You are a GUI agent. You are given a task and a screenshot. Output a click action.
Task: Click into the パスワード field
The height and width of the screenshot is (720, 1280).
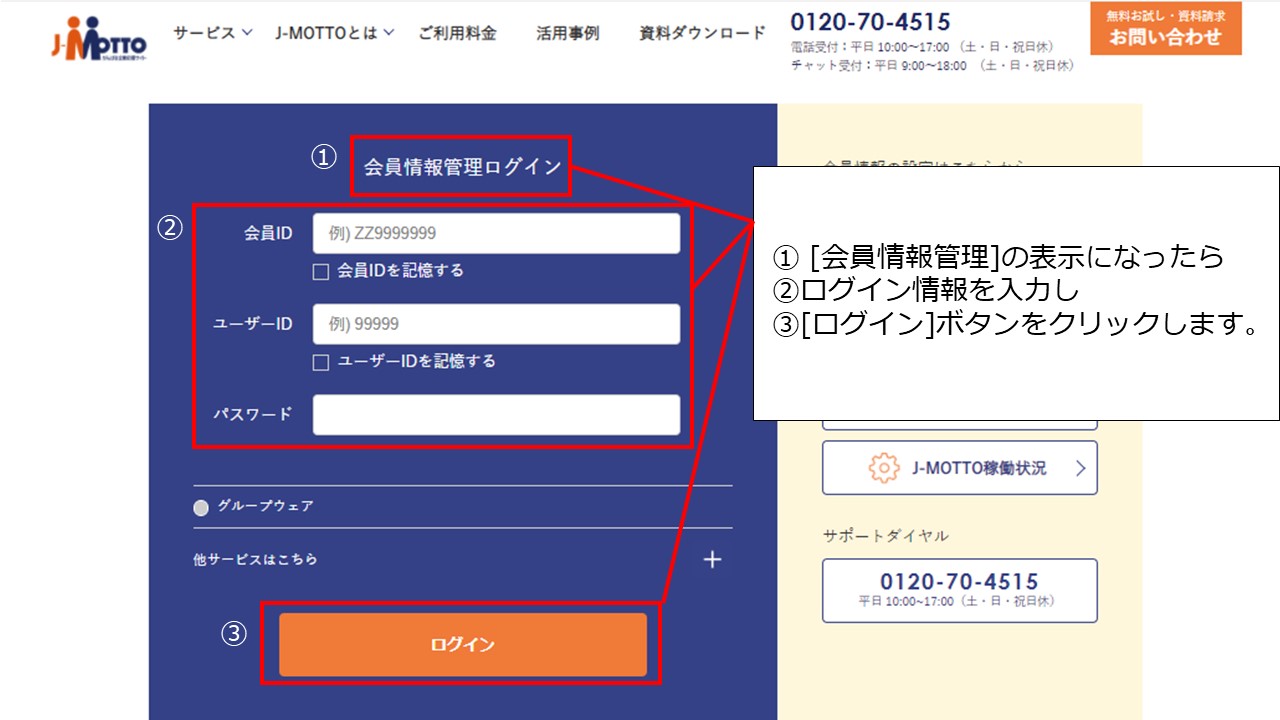pos(496,415)
